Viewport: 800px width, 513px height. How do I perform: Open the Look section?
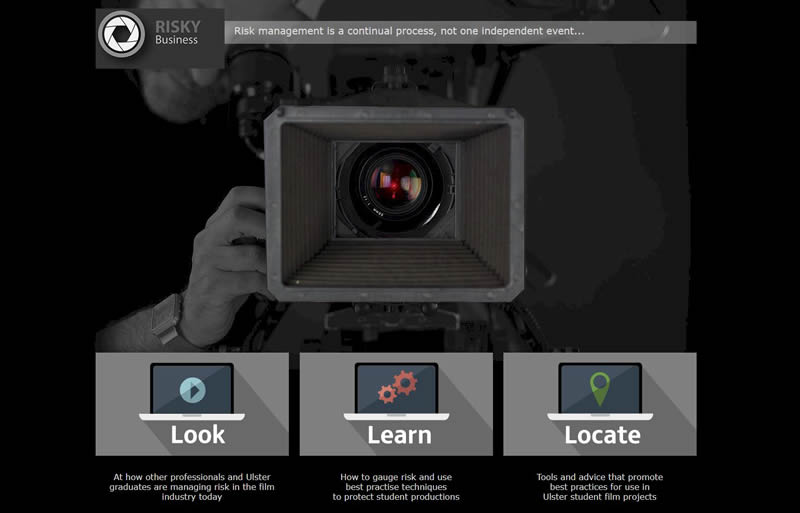[x=192, y=404]
